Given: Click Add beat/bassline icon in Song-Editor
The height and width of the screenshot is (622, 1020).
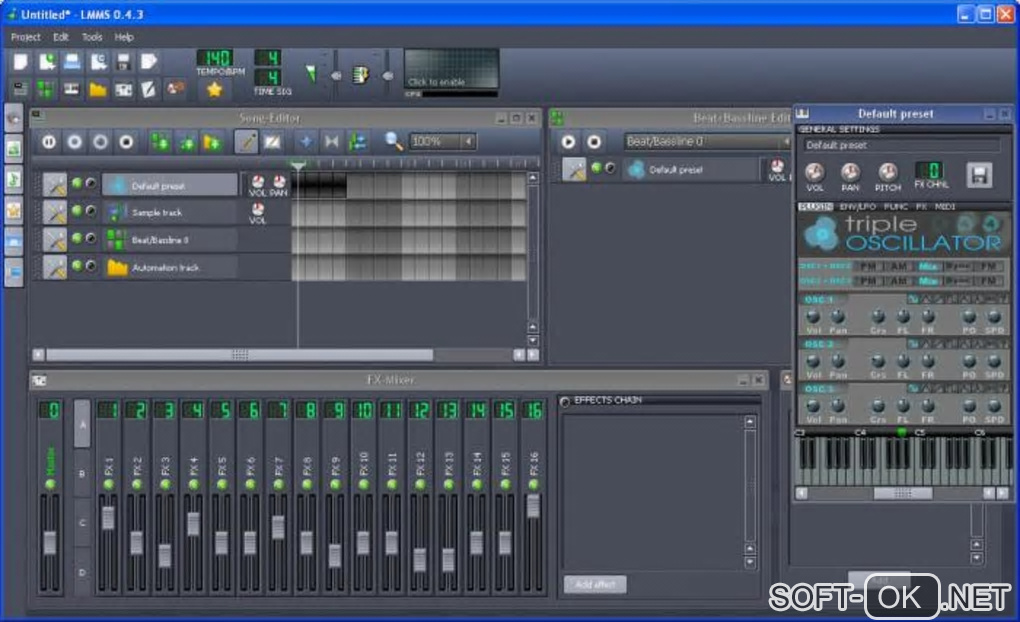Looking at the screenshot, I should (158, 142).
